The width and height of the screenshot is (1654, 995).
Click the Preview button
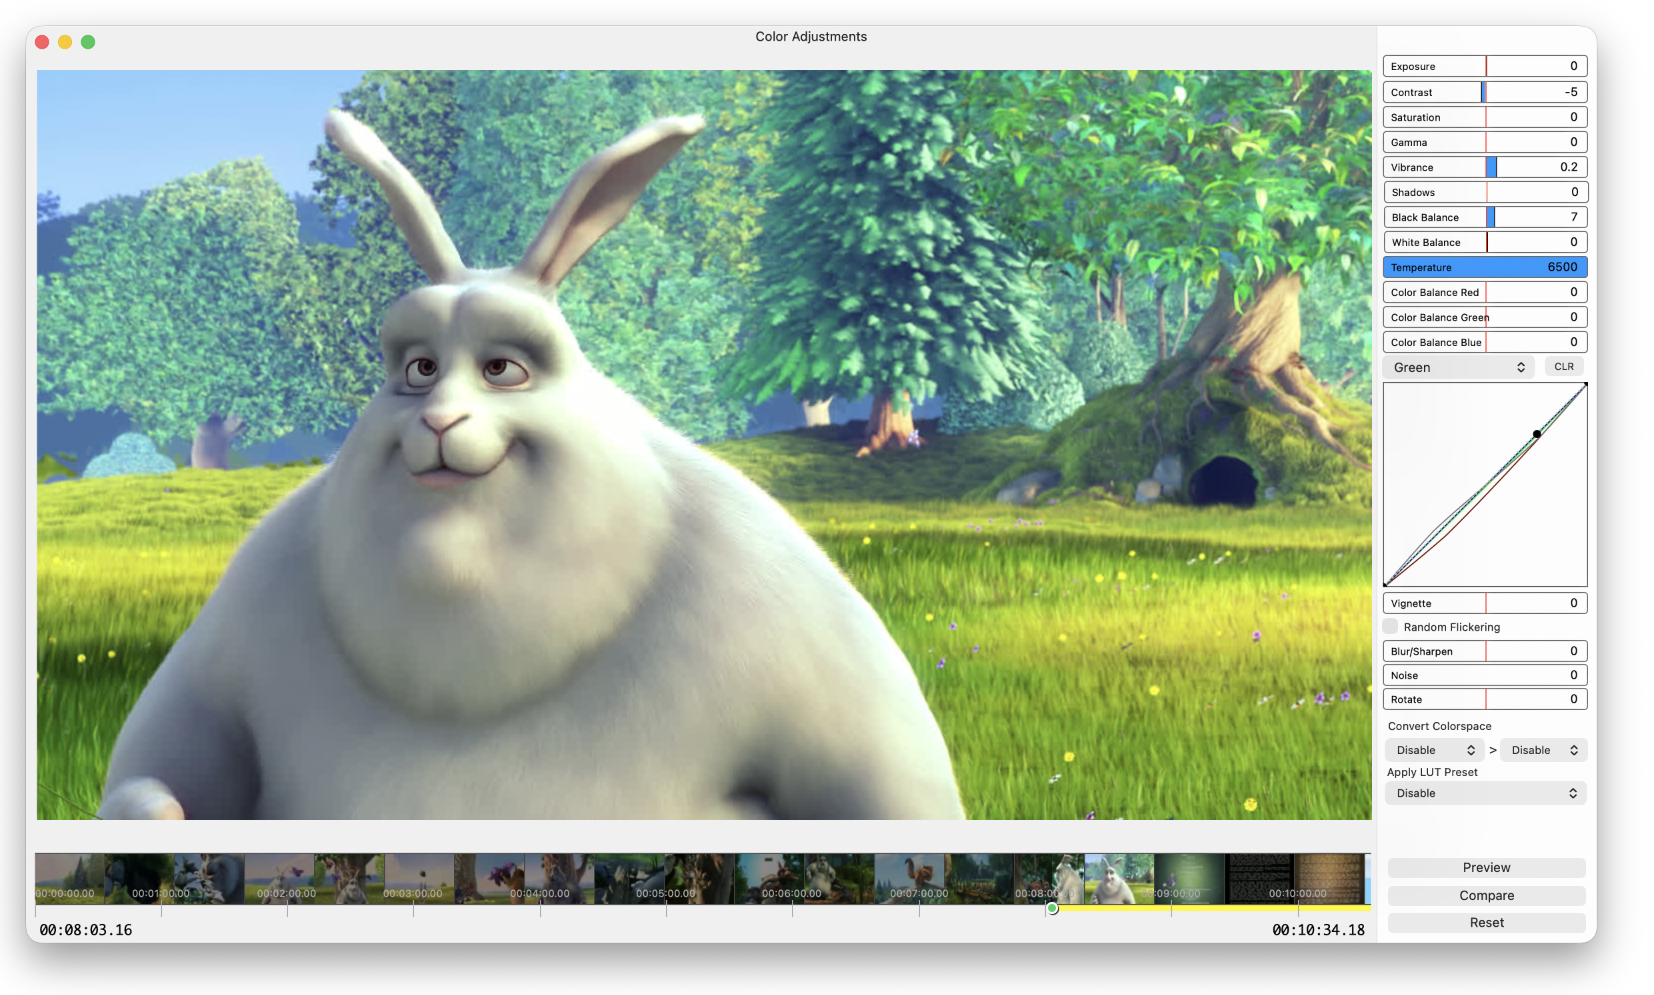[1486, 868]
